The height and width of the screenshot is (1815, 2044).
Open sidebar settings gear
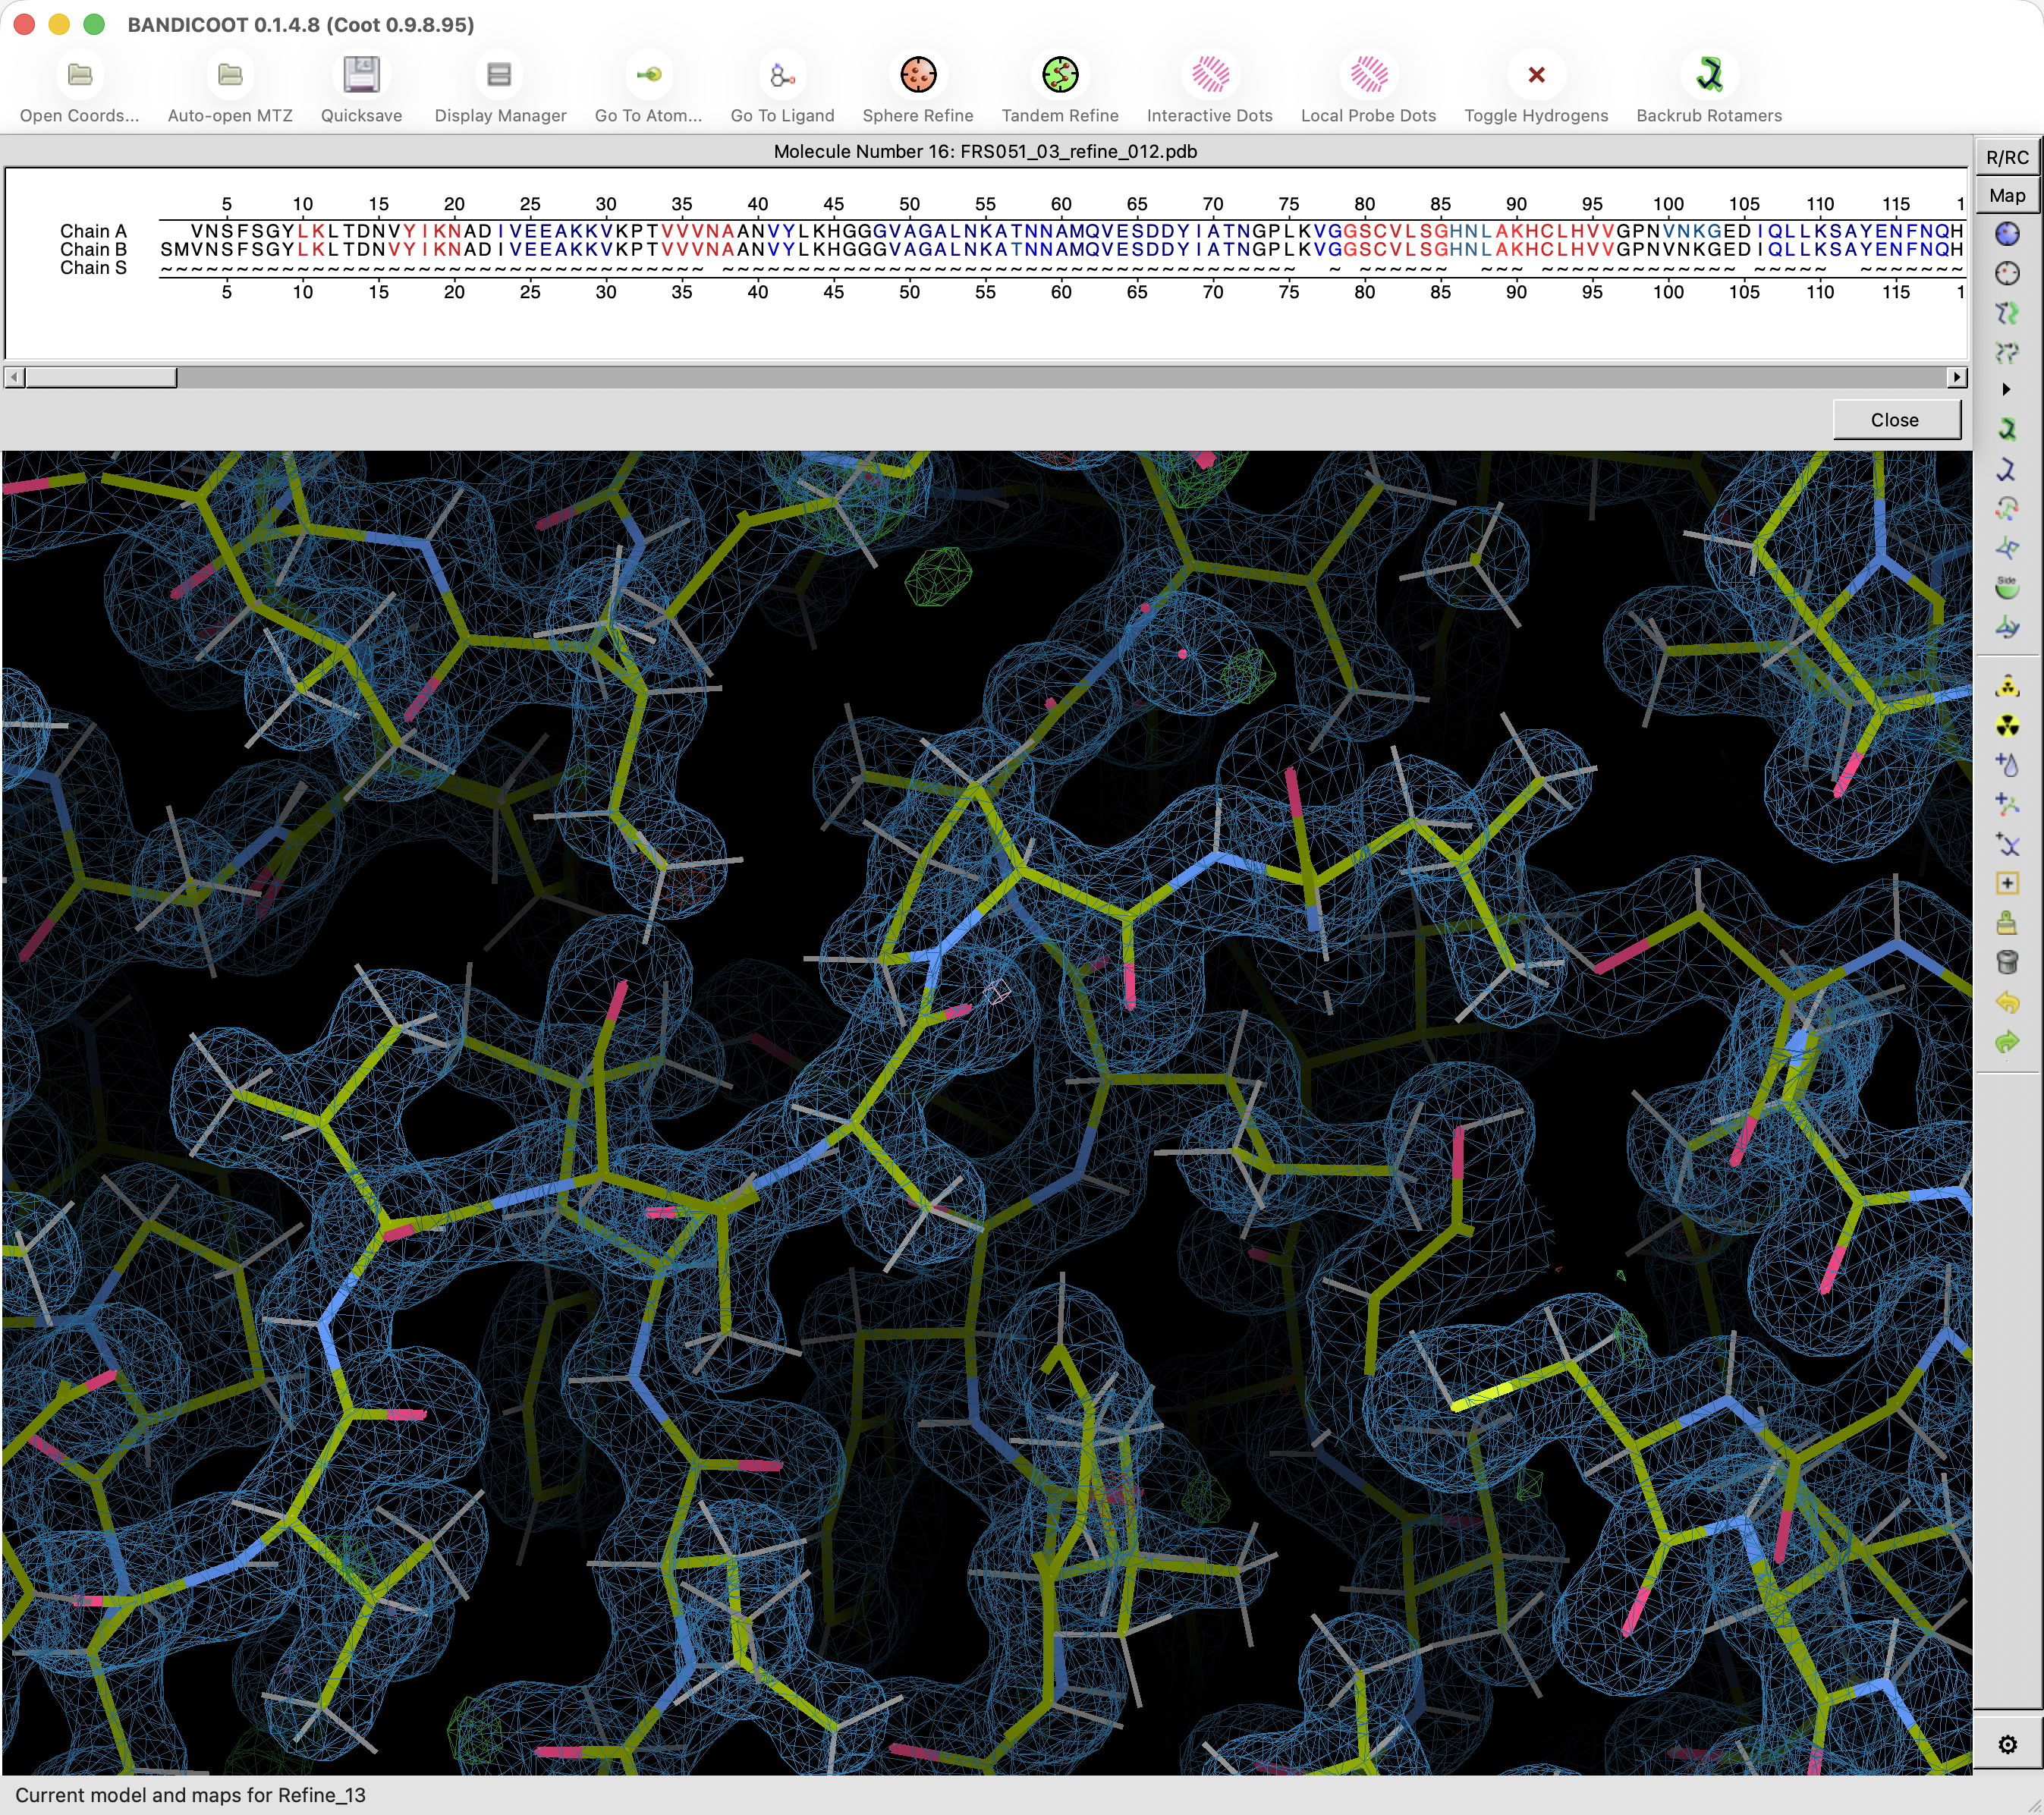2007,1745
